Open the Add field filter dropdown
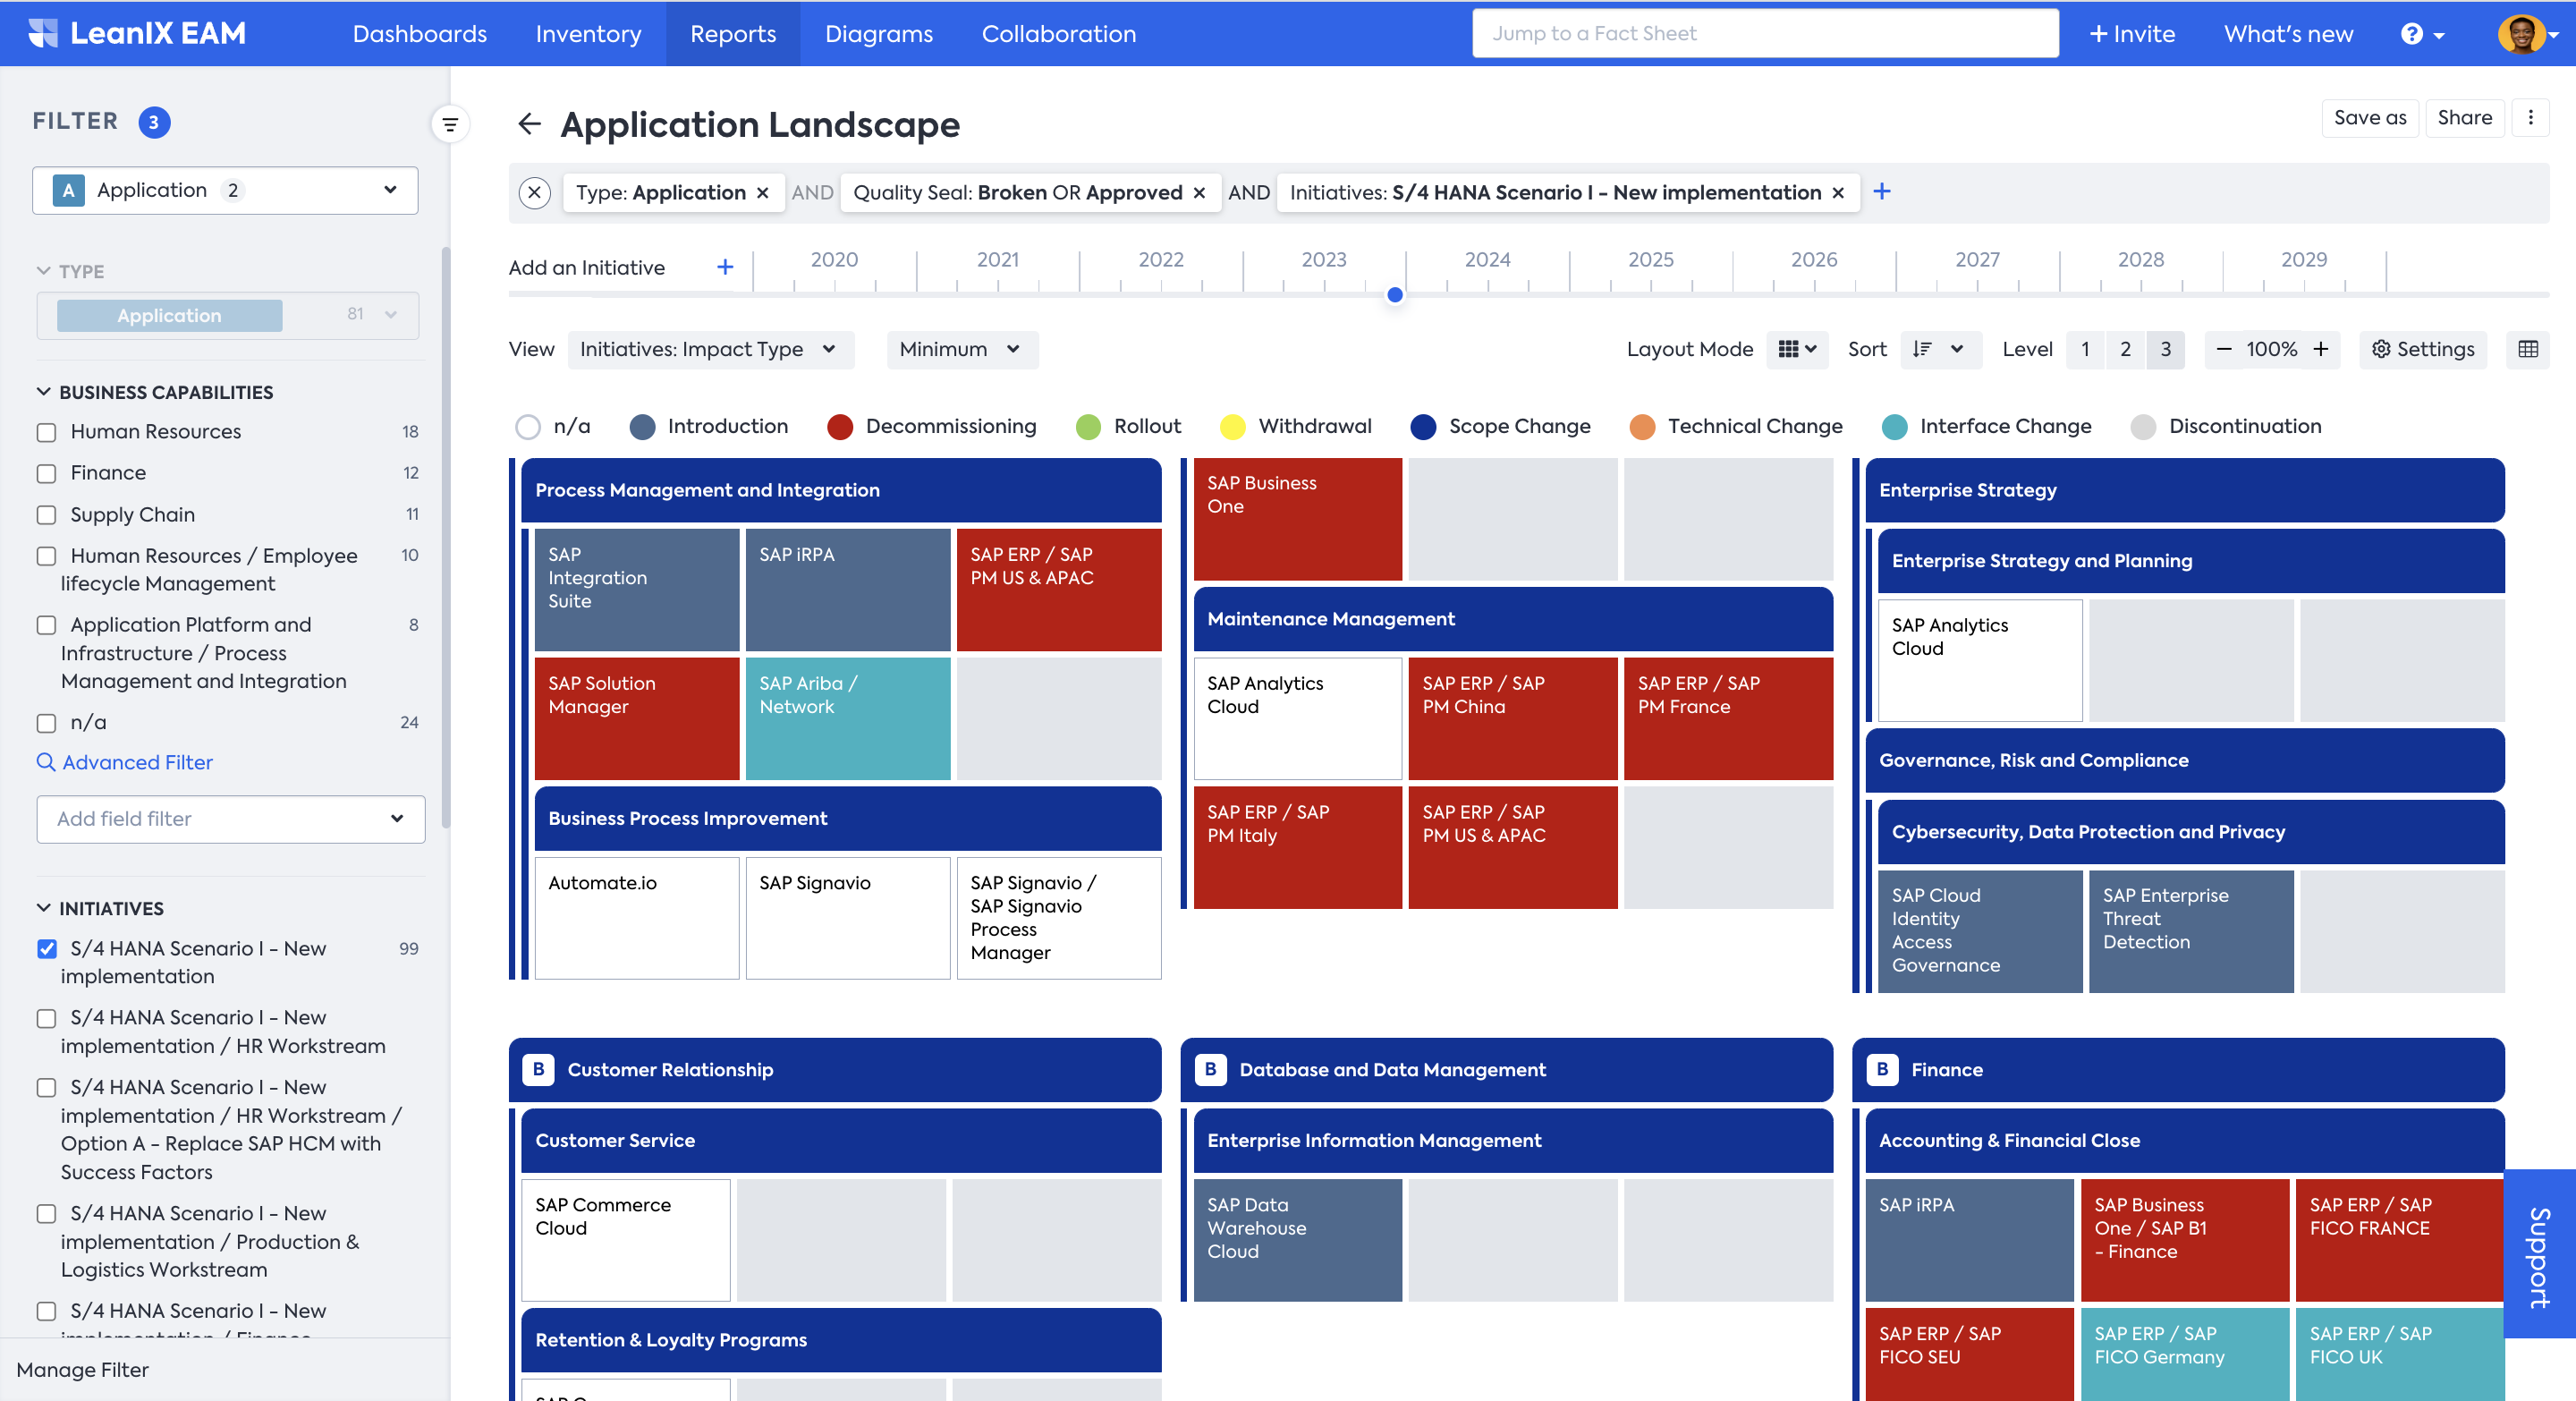Image resolution: width=2576 pixels, height=1401 pixels. (231, 819)
